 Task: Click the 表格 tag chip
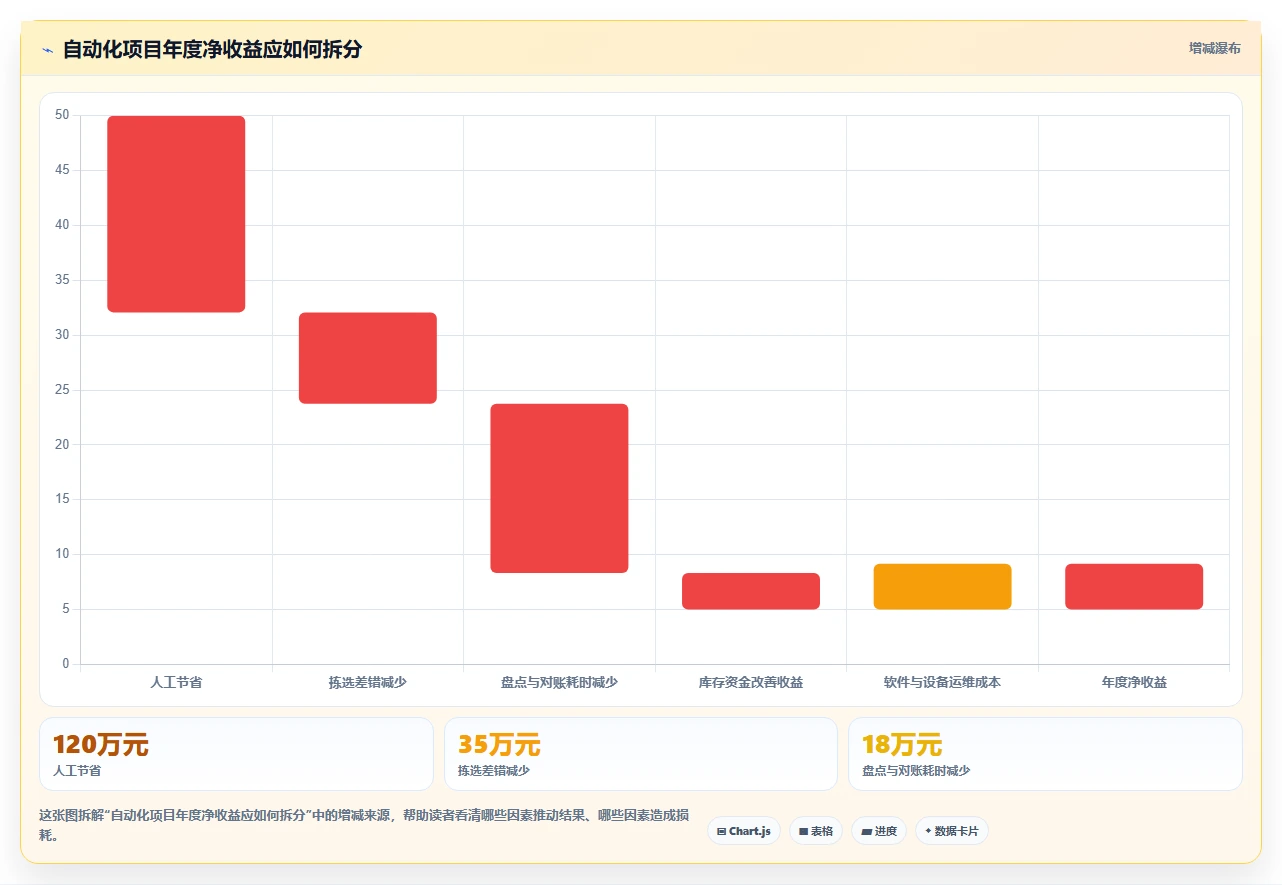coord(816,831)
